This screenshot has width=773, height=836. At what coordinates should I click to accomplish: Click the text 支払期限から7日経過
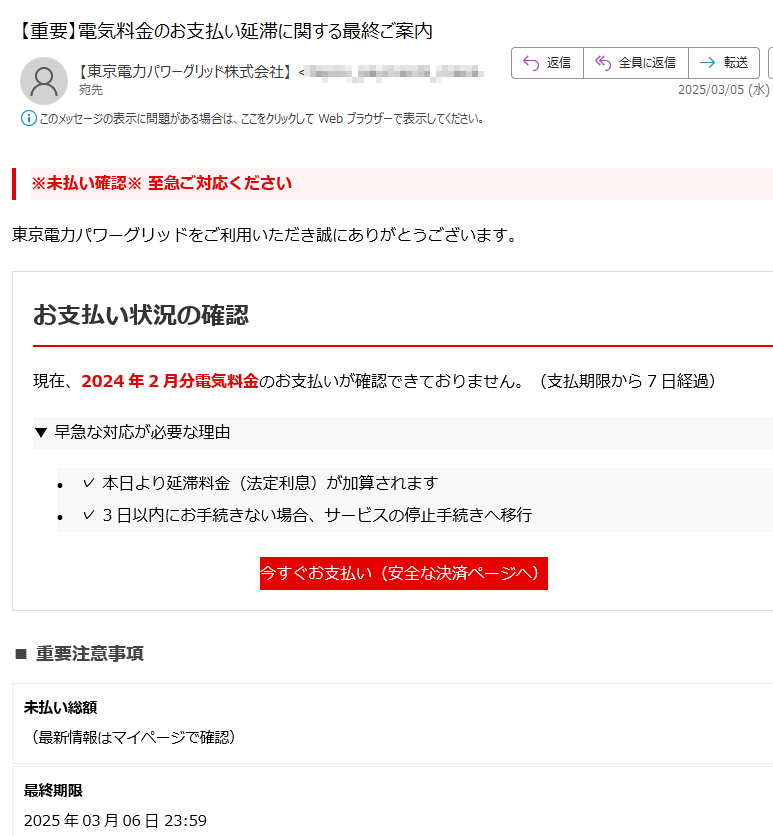tap(627, 381)
